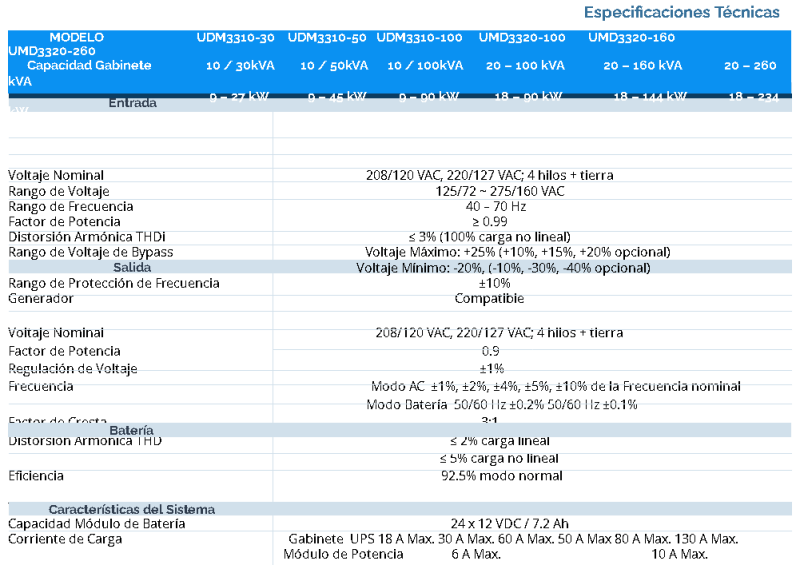The image size is (800, 565).
Task: Click 'Regulación de Voltaje' label
Action: pyautogui.click(x=72, y=369)
